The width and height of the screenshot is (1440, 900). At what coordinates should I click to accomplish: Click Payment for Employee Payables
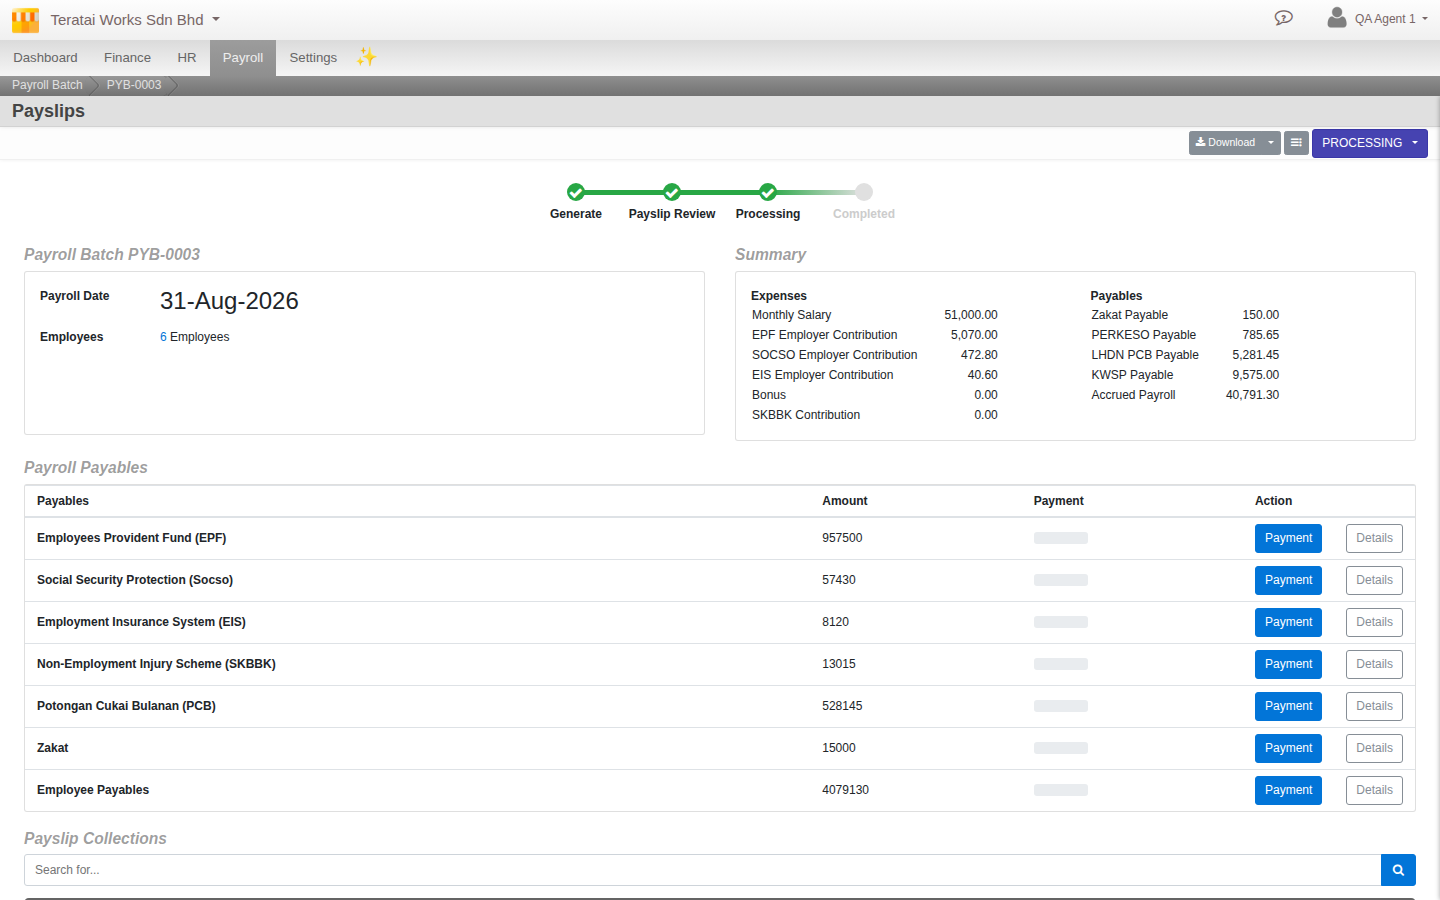[x=1288, y=790]
